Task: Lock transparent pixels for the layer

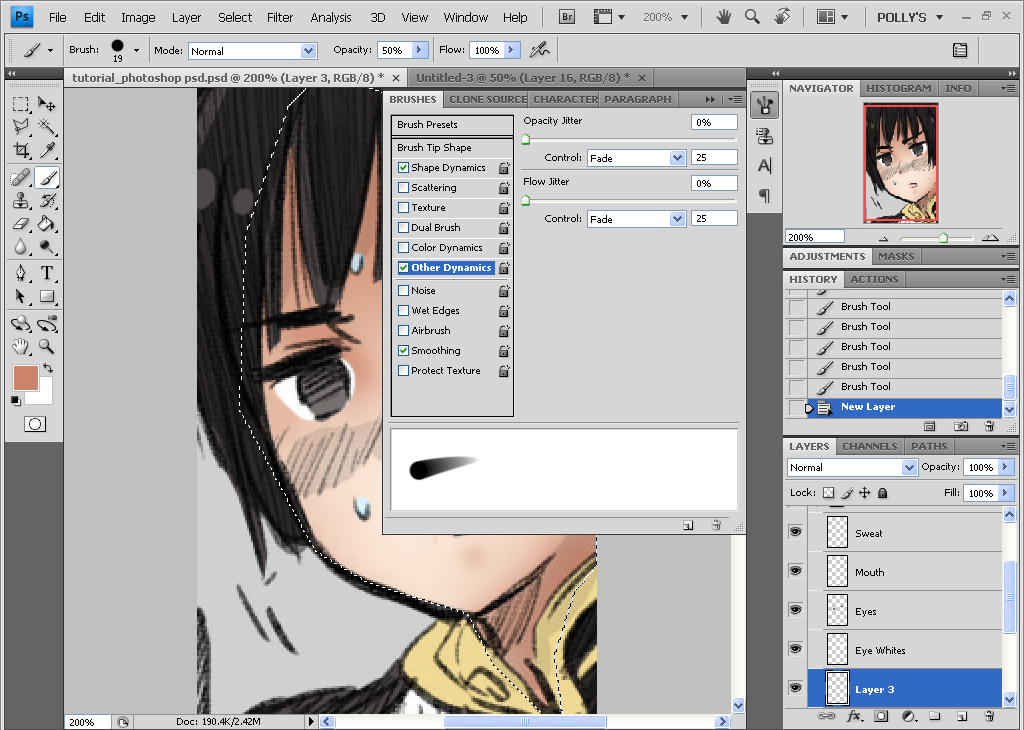Action: [x=828, y=493]
